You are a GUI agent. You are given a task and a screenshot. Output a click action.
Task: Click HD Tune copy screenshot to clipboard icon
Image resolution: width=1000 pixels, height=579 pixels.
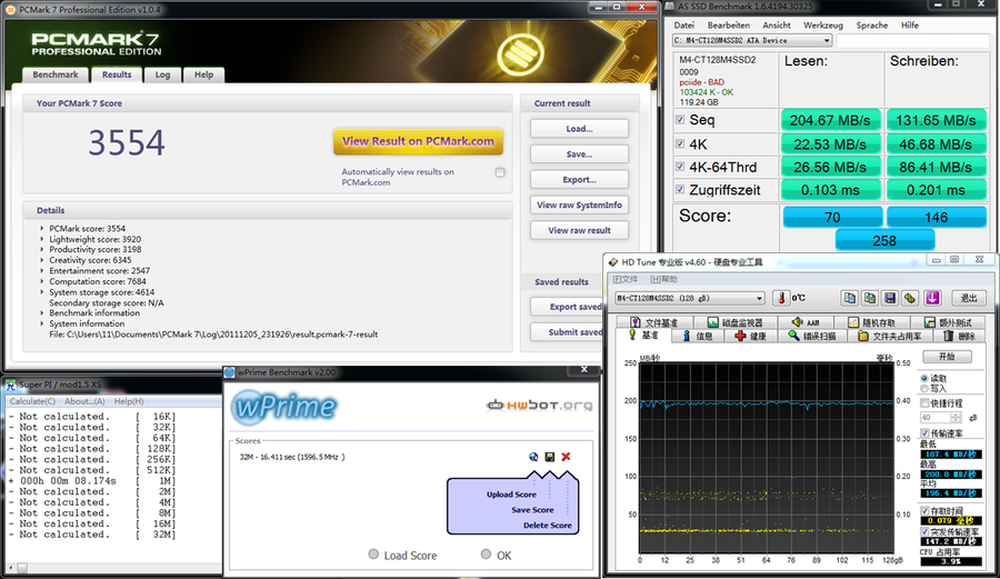[x=870, y=298]
